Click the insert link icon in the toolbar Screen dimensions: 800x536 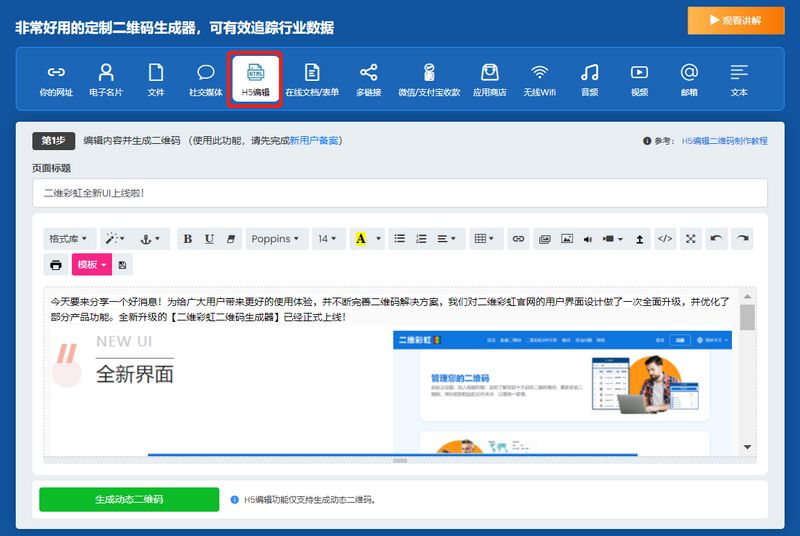point(518,239)
